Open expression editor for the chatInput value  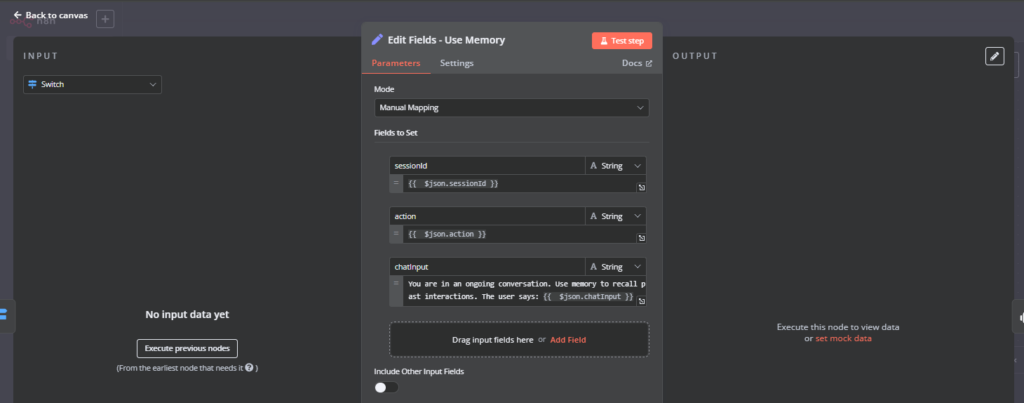[642, 299]
